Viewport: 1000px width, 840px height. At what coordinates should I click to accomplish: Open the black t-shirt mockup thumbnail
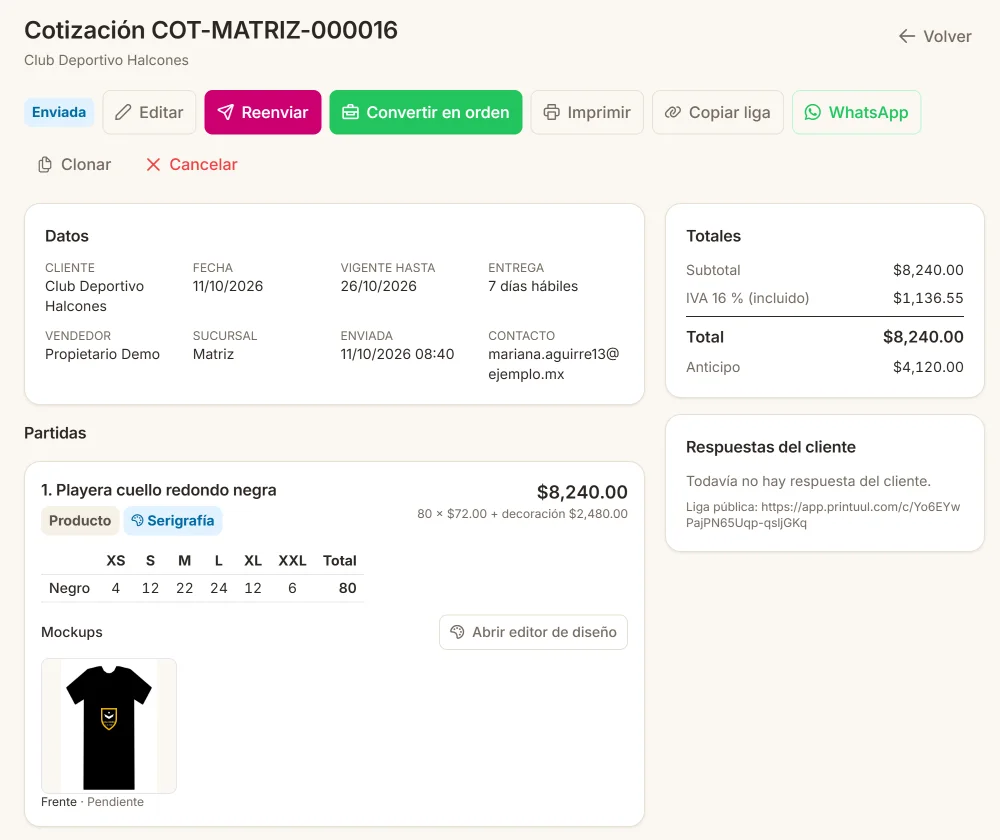(x=109, y=726)
